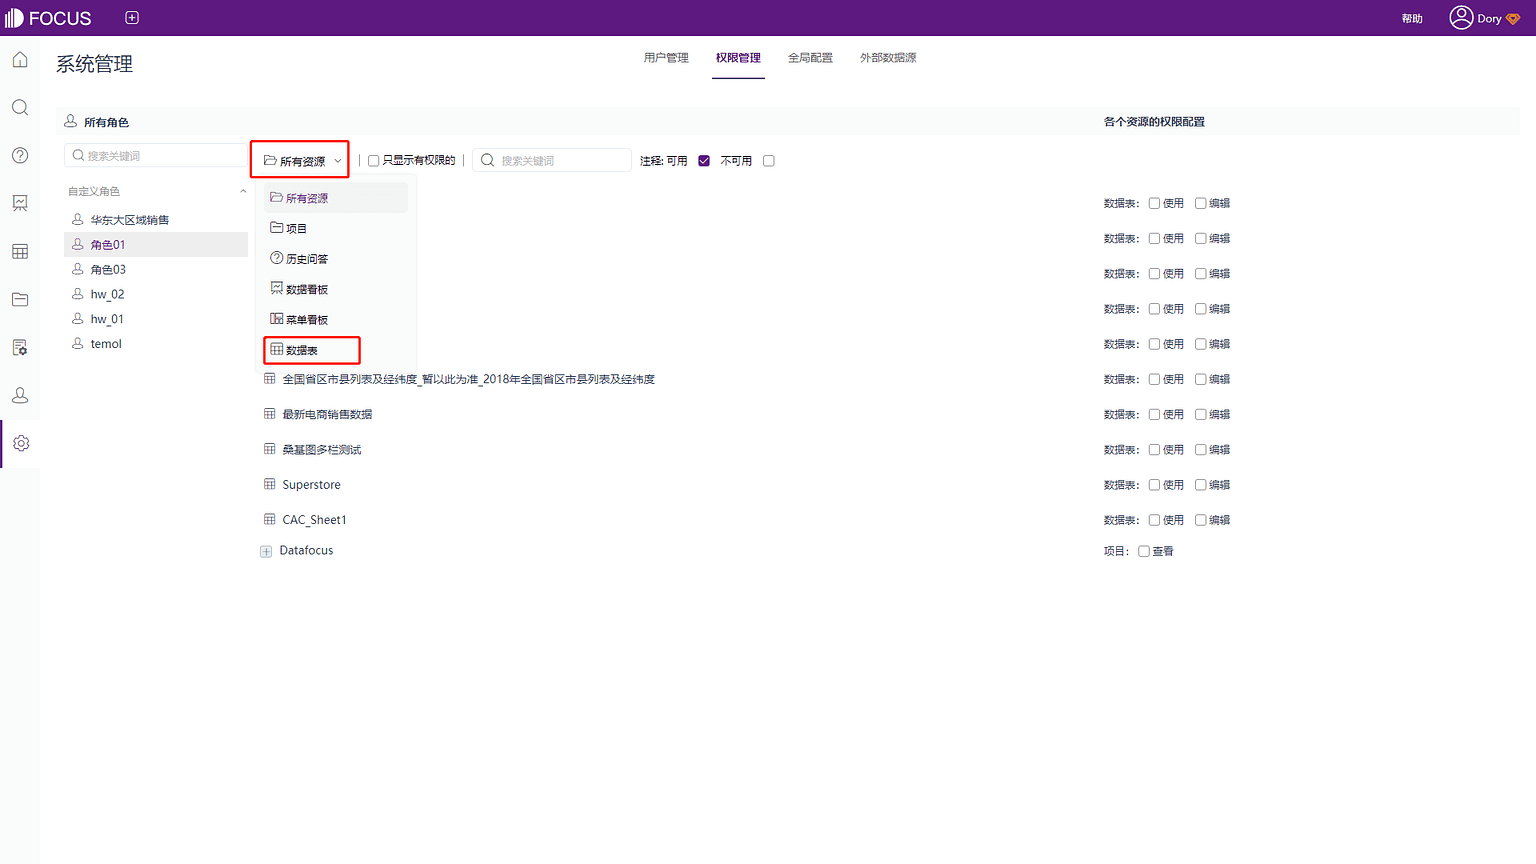
Task: Open the search icon in sidebar
Action: (20, 108)
